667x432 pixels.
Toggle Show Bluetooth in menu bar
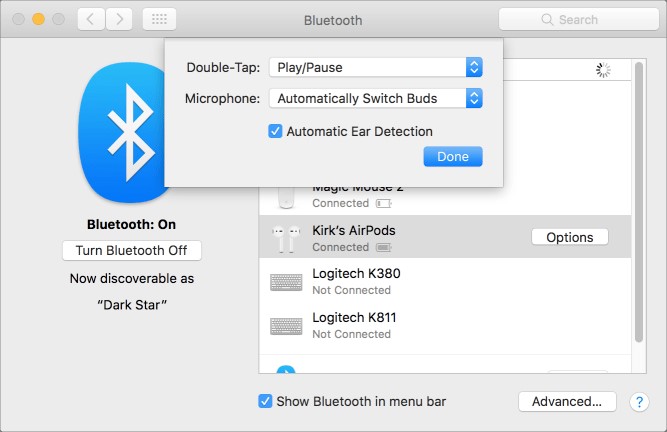pyautogui.click(x=265, y=401)
